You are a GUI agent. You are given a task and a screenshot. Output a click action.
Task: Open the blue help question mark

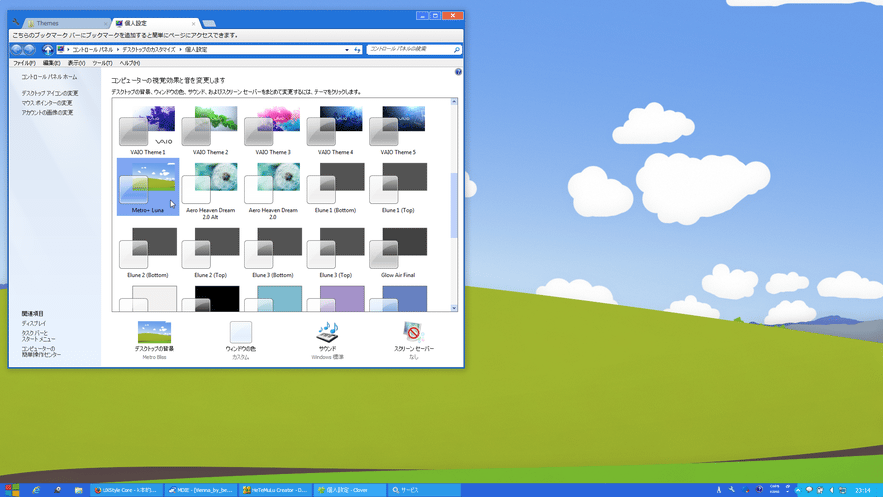click(458, 72)
